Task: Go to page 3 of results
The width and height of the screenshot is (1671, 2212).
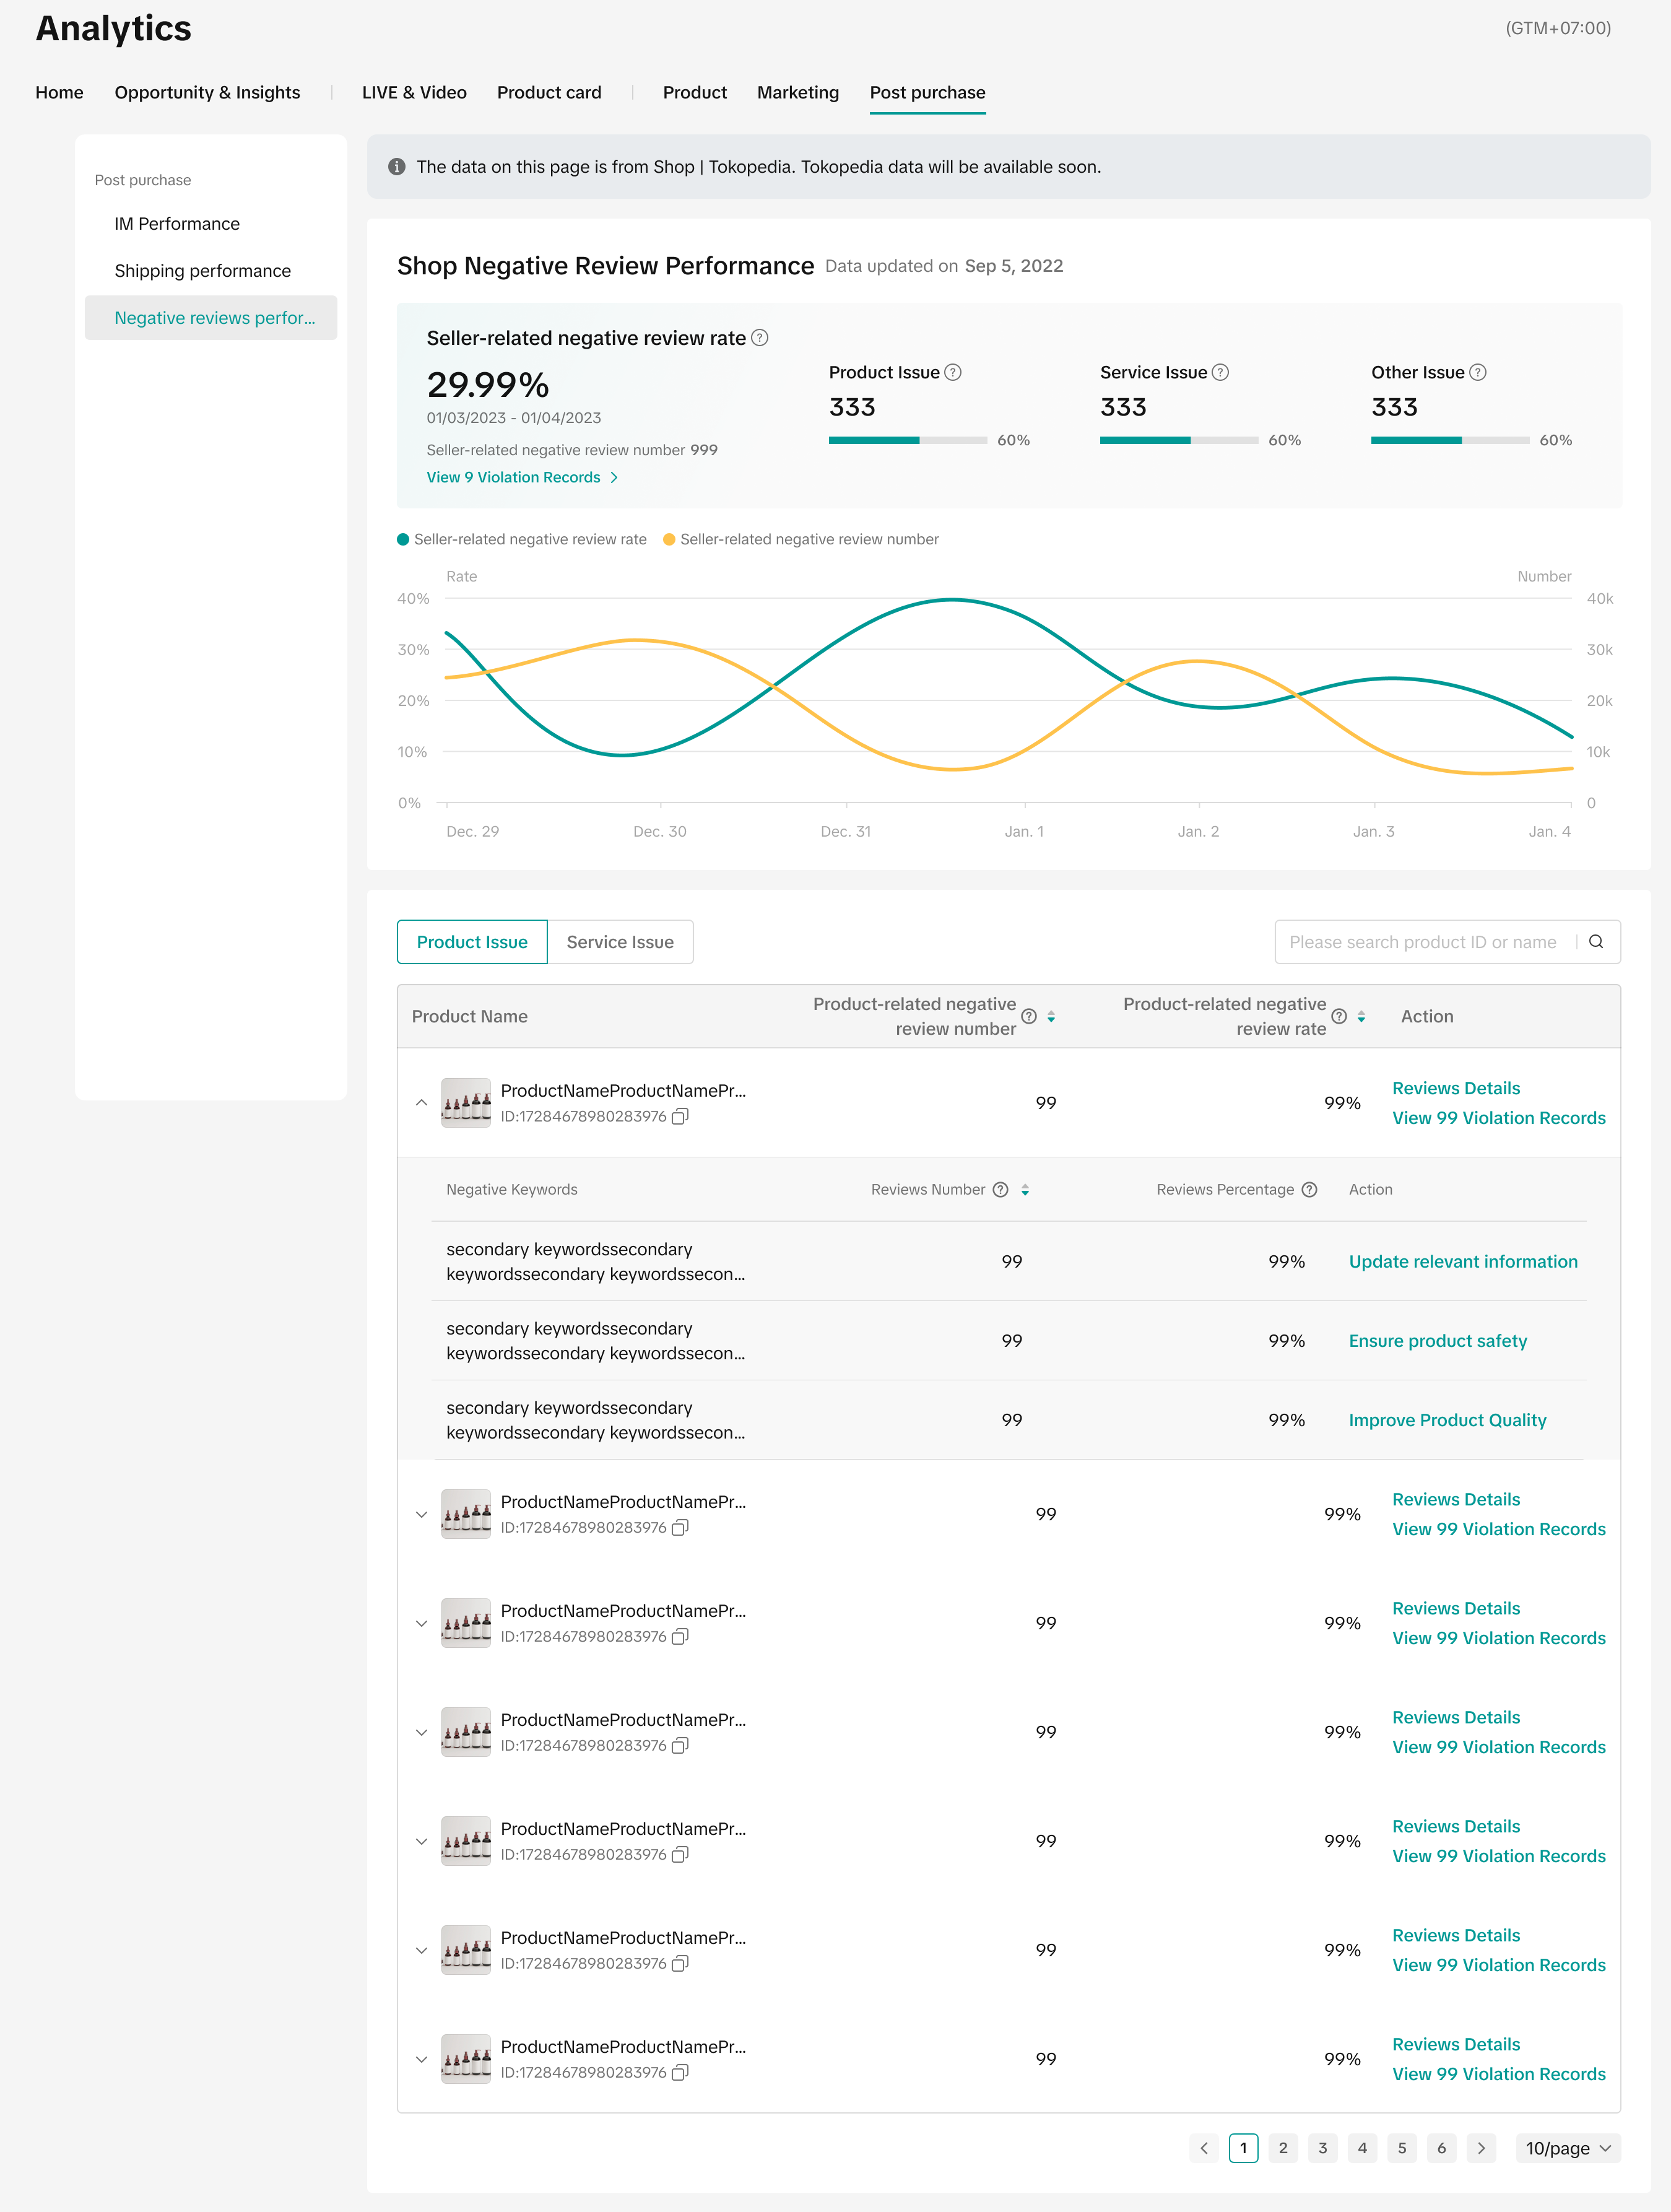Action: tap(1322, 2148)
